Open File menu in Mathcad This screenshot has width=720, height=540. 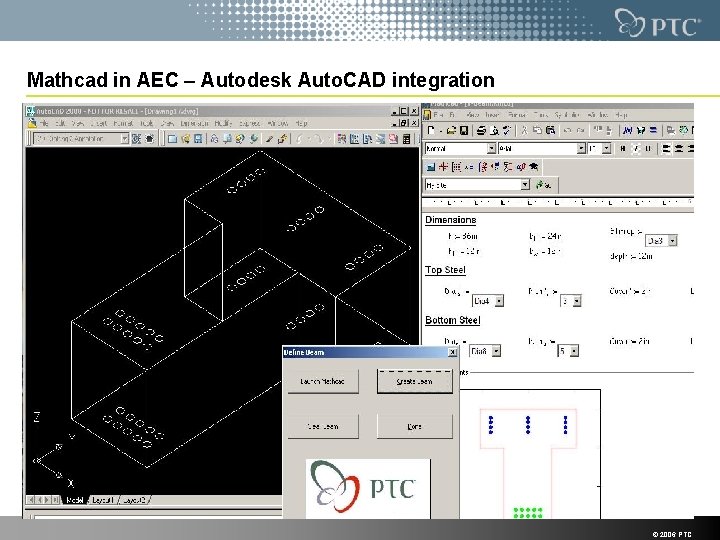click(438, 115)
